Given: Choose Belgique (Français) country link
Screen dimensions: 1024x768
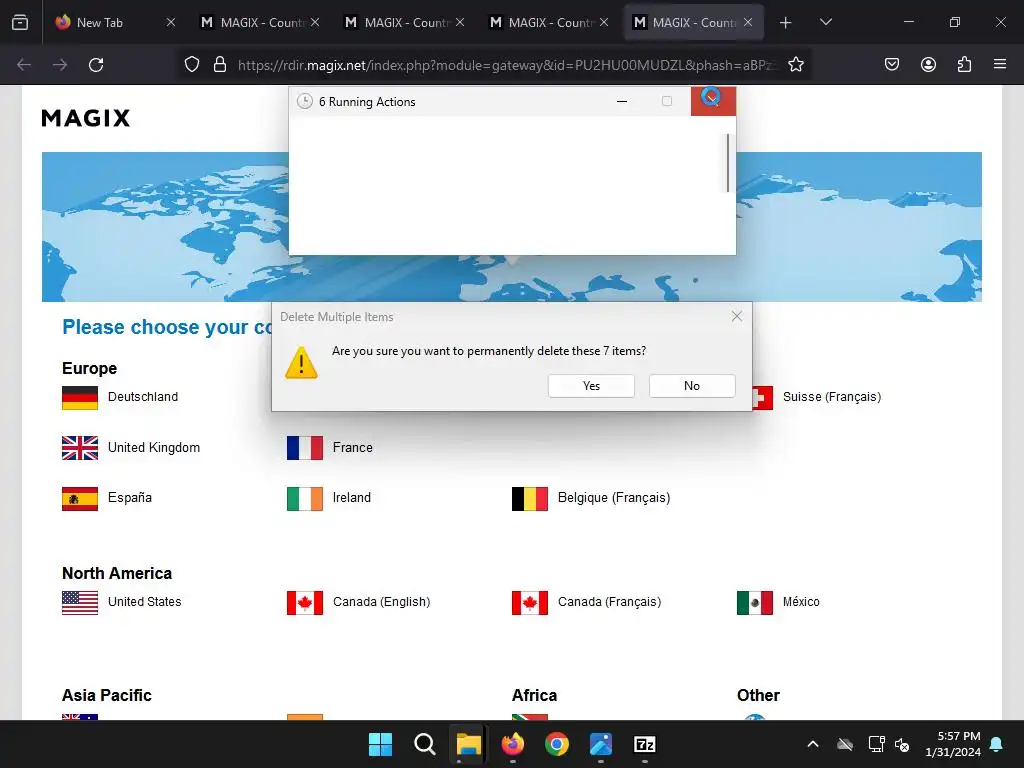Looking at the screenshot, I should tap(614, 498).
